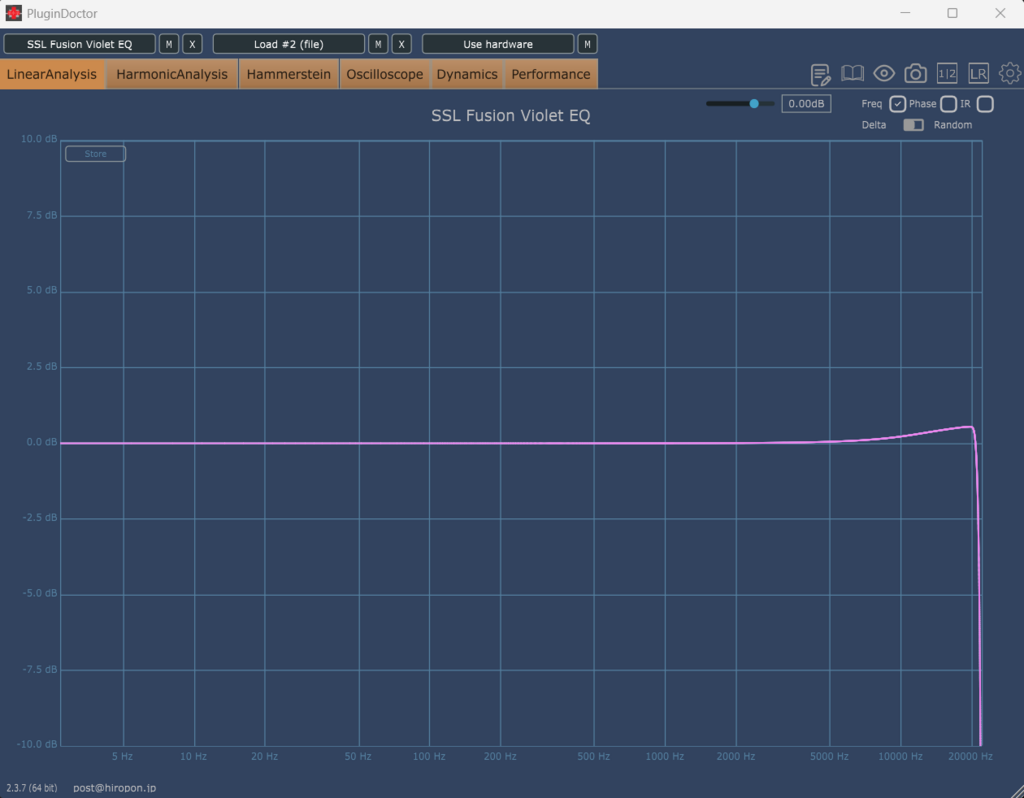Click the -10.0 dB axis label
The image size is (1024, 798).
37,744
